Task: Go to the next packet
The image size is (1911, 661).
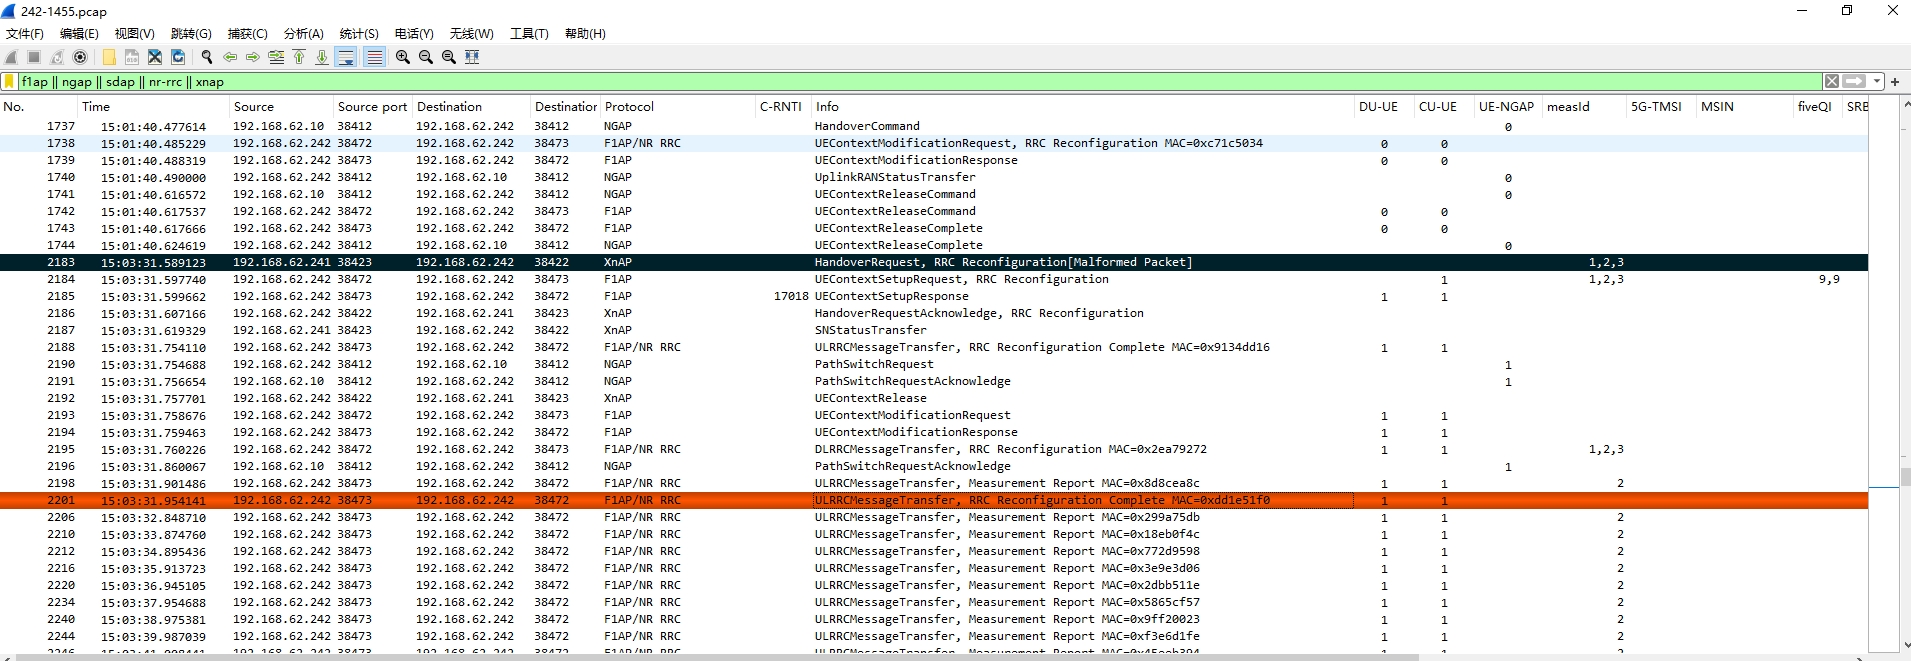Action: 253,57
